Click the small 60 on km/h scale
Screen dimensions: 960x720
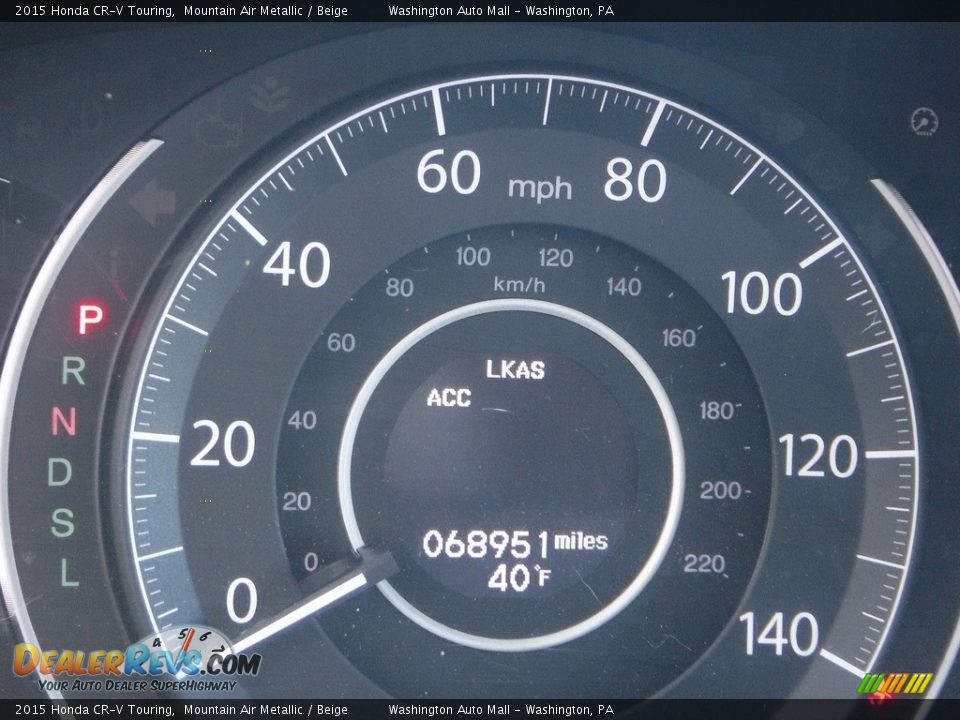341,343
